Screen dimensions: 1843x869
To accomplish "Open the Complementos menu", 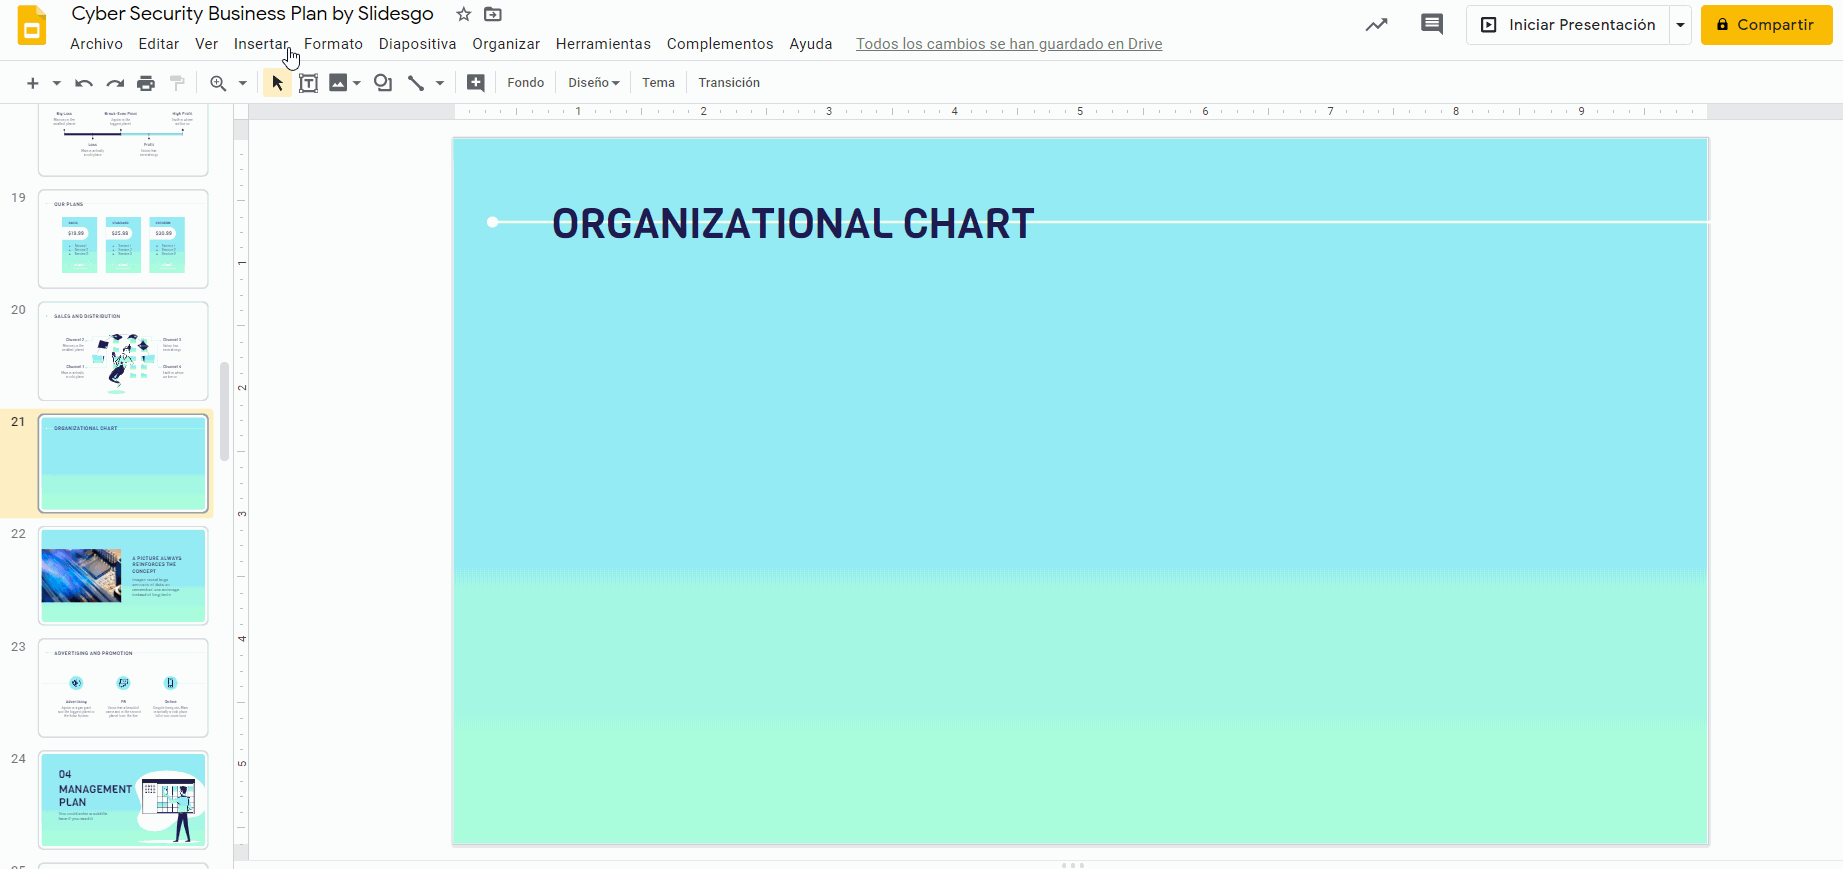I will (720, 44).
